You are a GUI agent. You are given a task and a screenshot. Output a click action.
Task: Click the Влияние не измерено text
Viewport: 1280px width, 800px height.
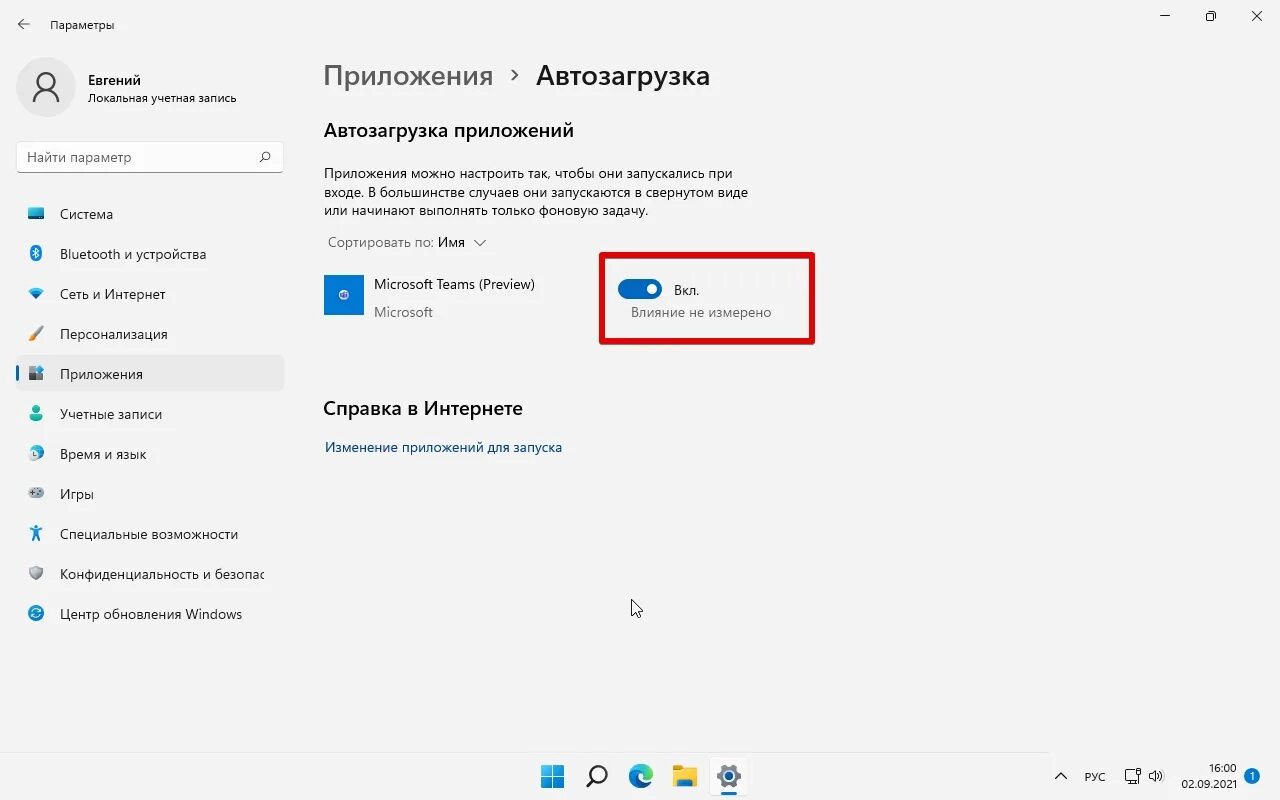(701, 312)
